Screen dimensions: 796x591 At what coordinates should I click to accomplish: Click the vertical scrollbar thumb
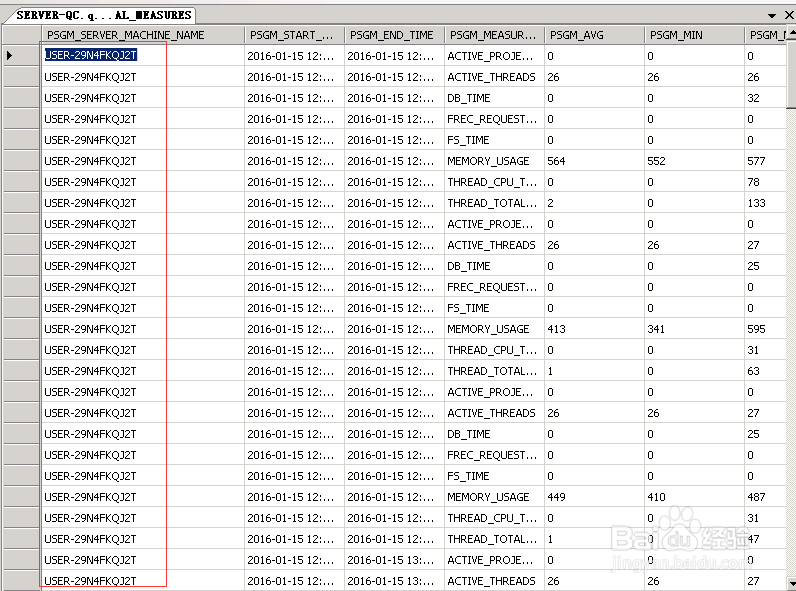pos(791,76)
